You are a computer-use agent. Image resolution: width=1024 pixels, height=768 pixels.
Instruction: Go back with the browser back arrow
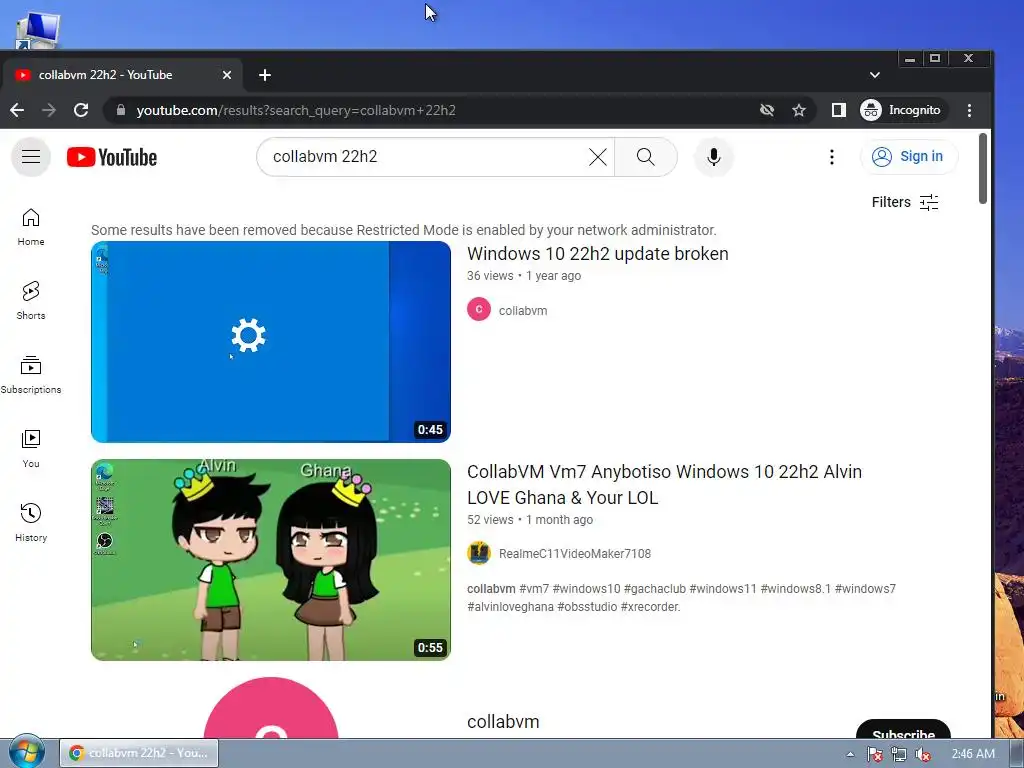(x=17, y=110)
